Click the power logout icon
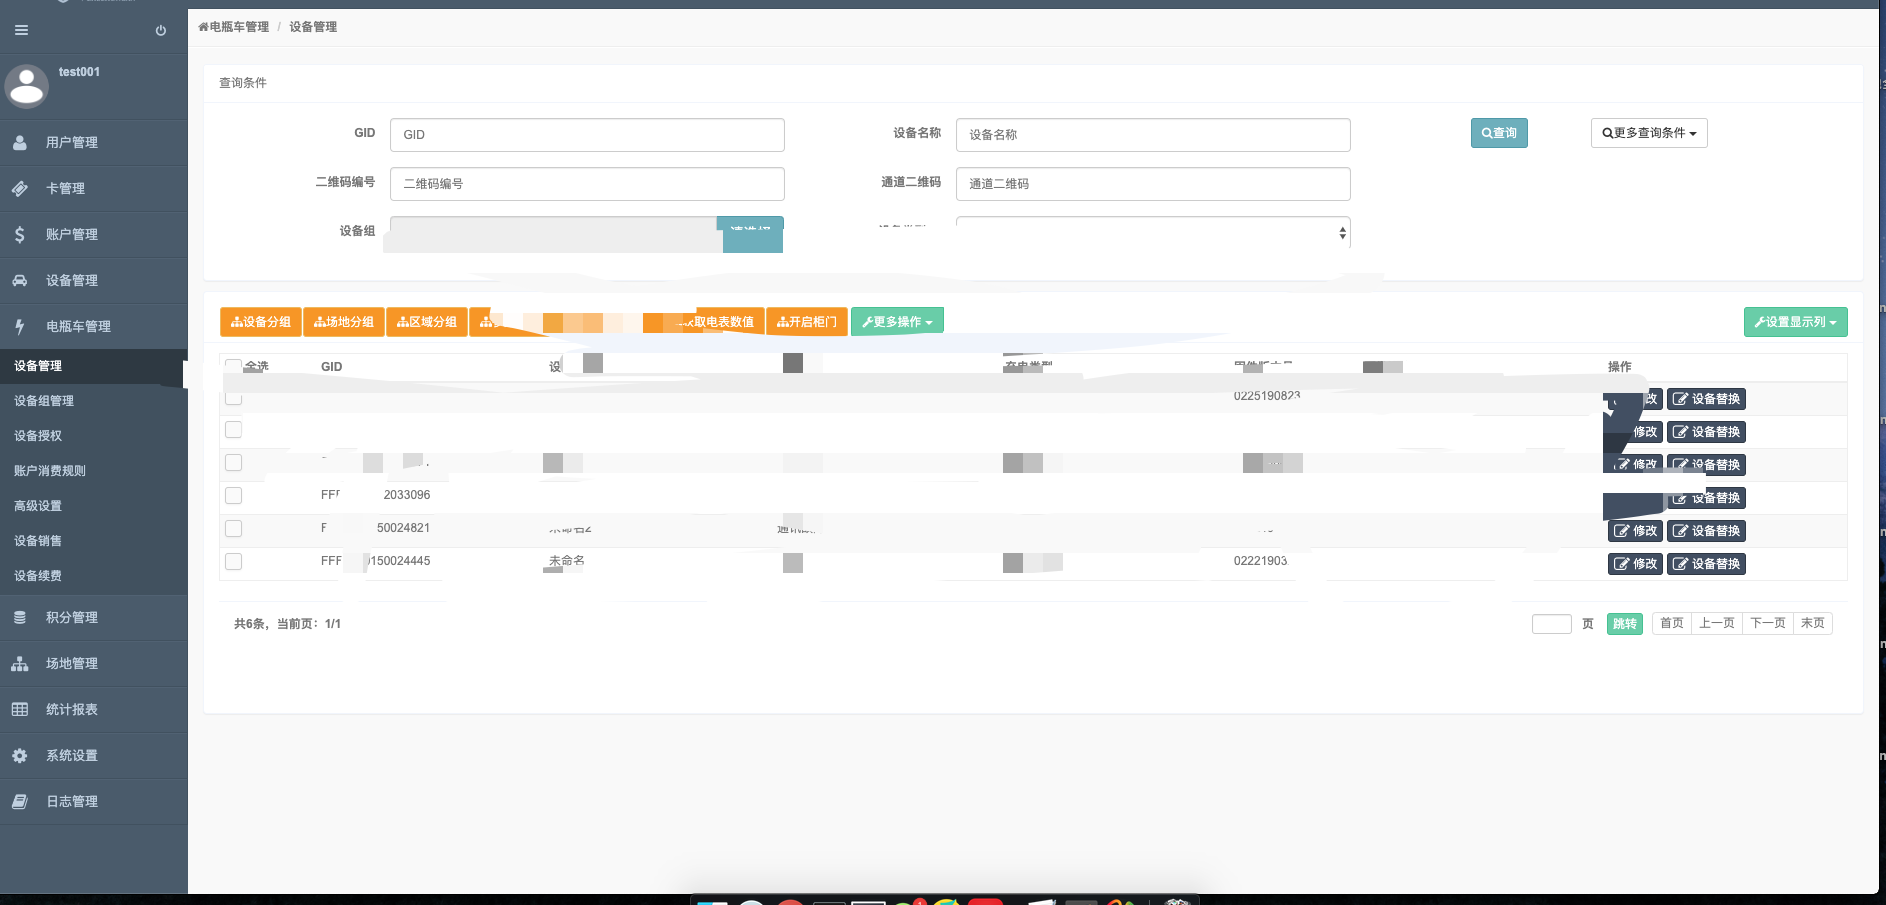This screenshot has height=905, width=1886. (x=161, y=30)
